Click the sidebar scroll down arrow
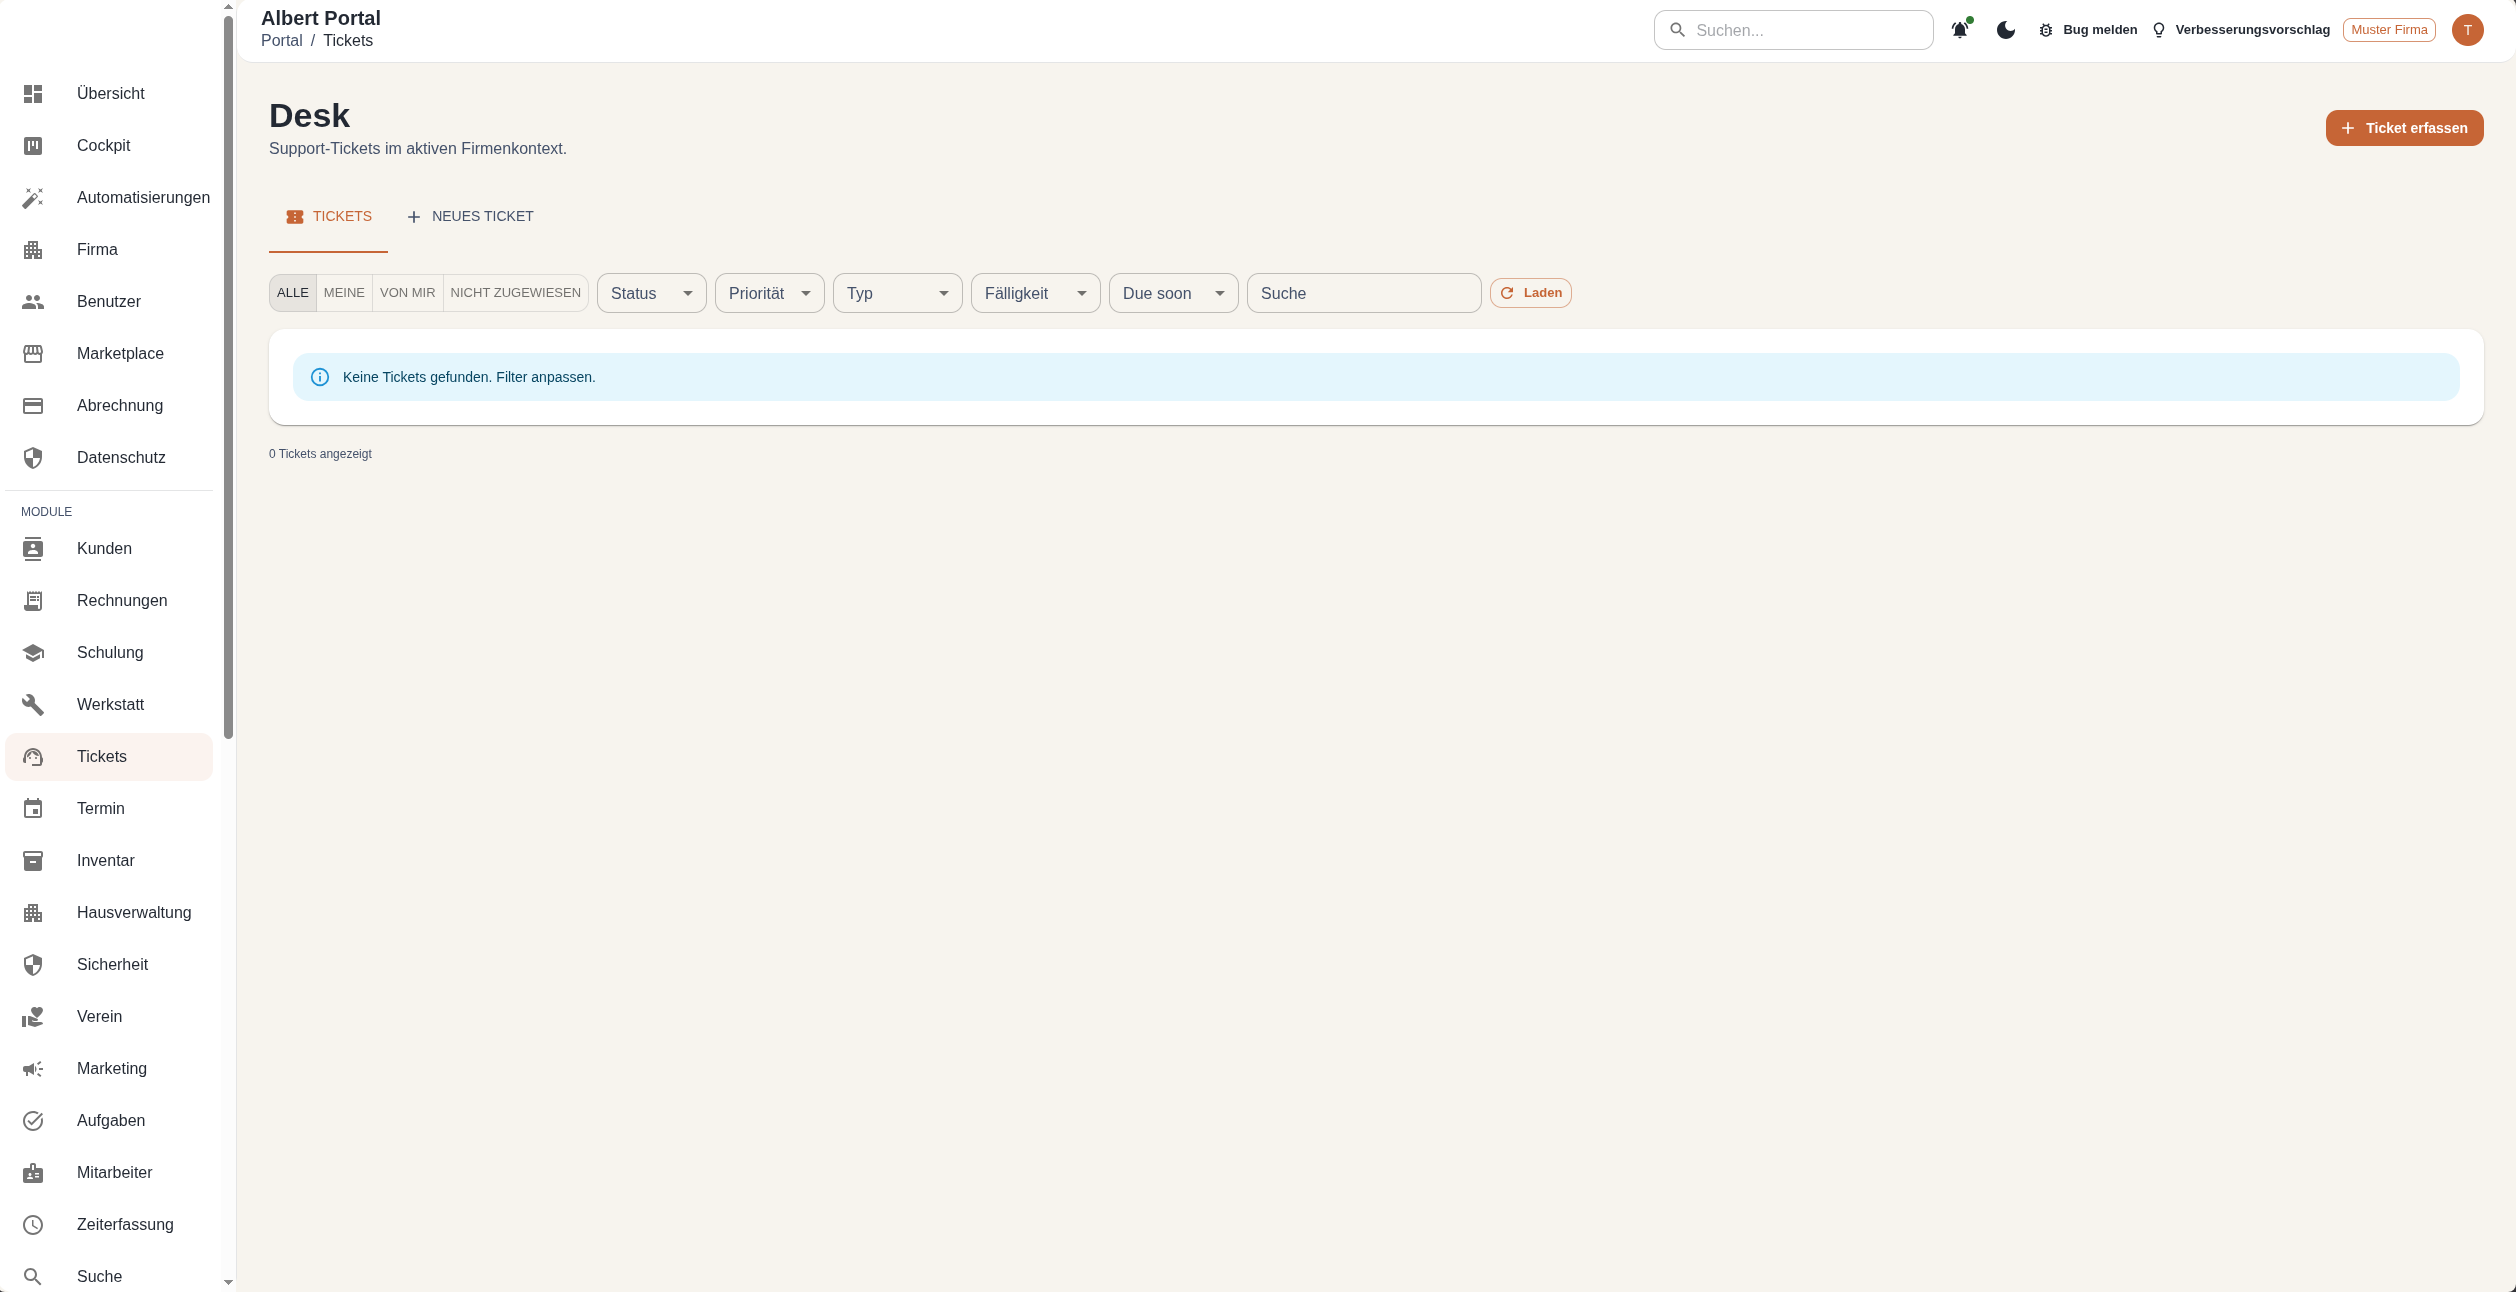This screenshot has width=2516, height=1292. [x=228, y=1282]
